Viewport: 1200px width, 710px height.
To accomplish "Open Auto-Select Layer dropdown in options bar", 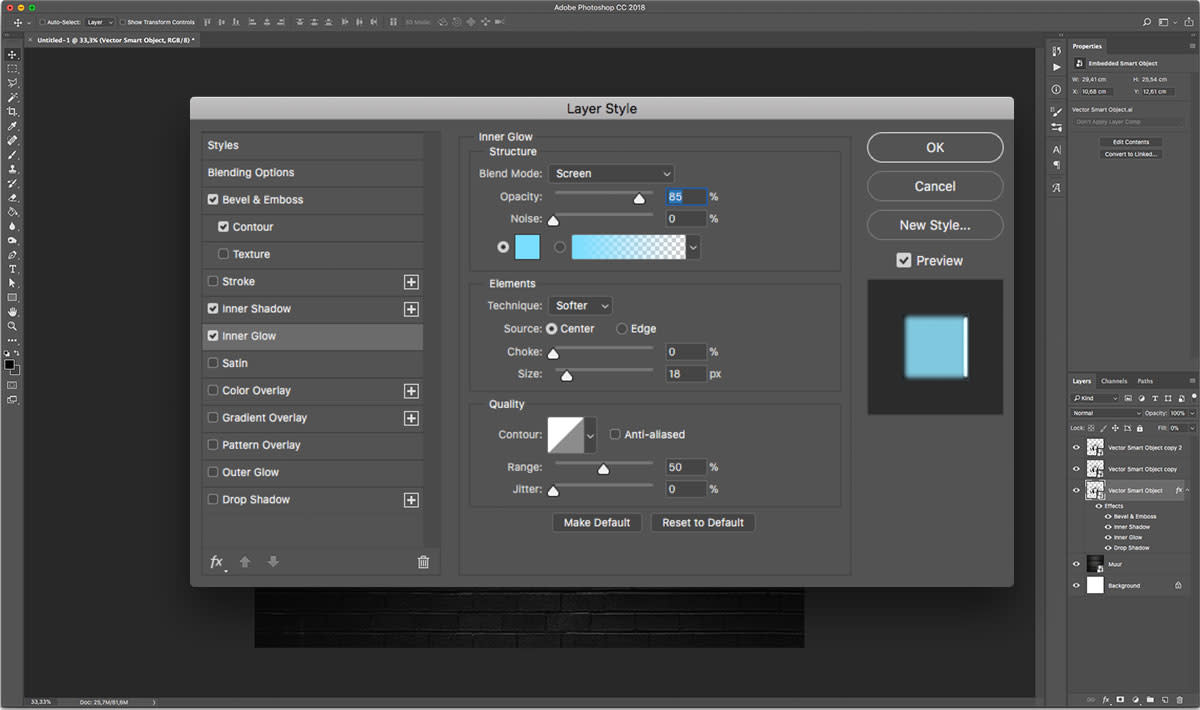I will pos(99,22).
